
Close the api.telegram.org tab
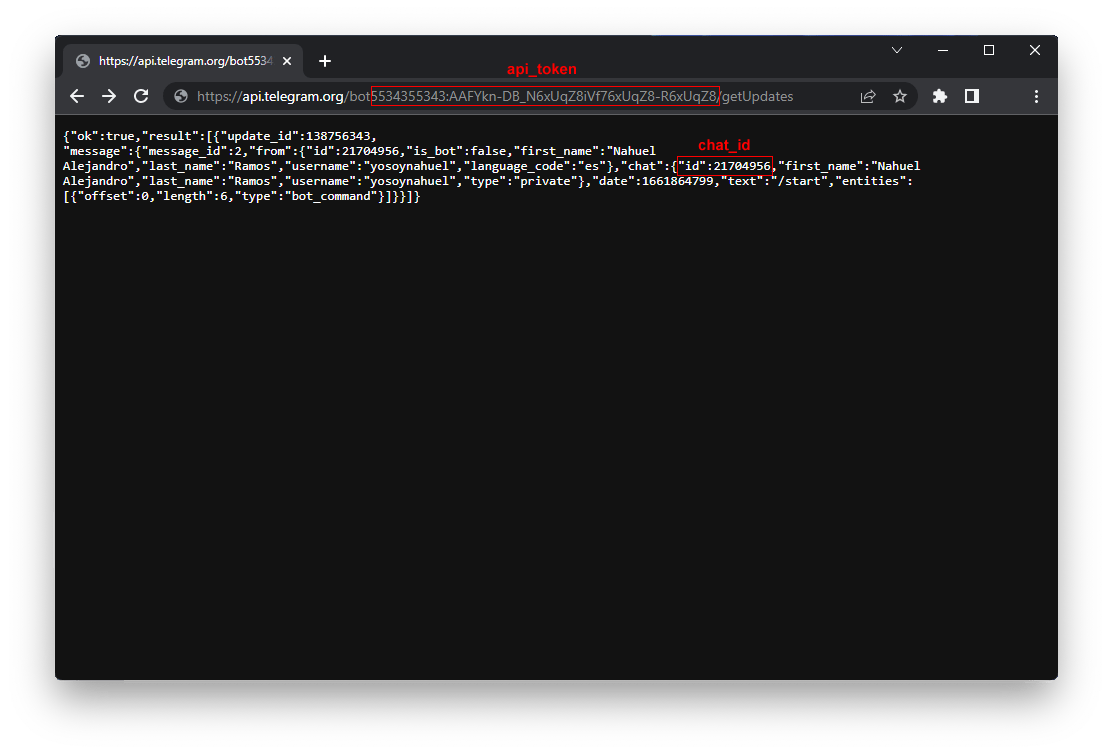point(287,61)
